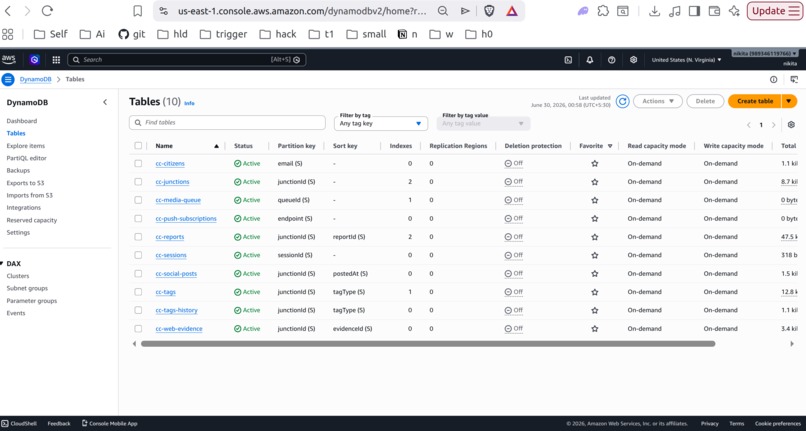
Task: Check the cc-citizens row checkbox
Action: (138, 164)
